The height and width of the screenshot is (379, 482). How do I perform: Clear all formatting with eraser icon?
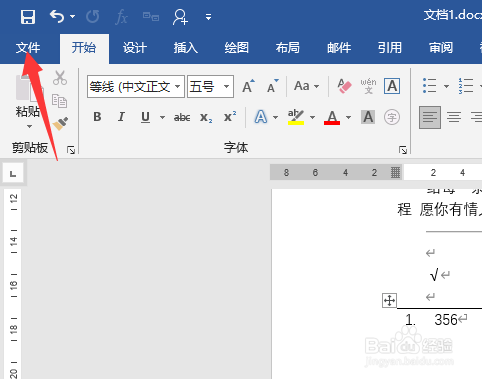click(344, 86)
